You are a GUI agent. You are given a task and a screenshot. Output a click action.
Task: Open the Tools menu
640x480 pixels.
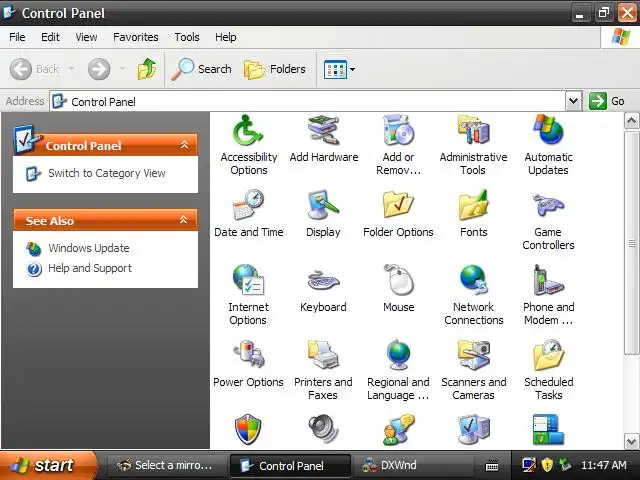click(x=187, y=37)
